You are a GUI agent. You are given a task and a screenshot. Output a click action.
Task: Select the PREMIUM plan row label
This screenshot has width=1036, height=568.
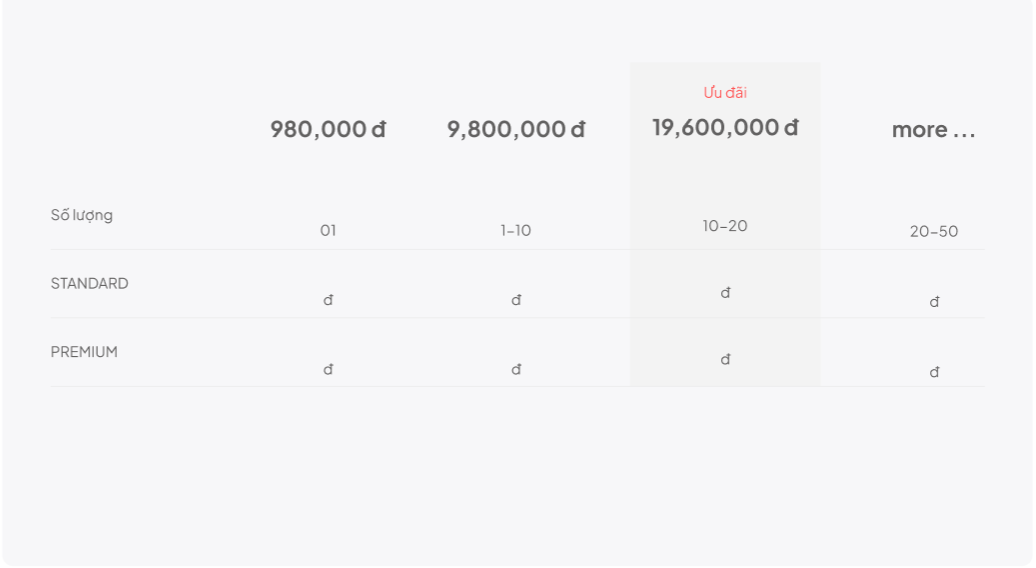tap(84, 352)
